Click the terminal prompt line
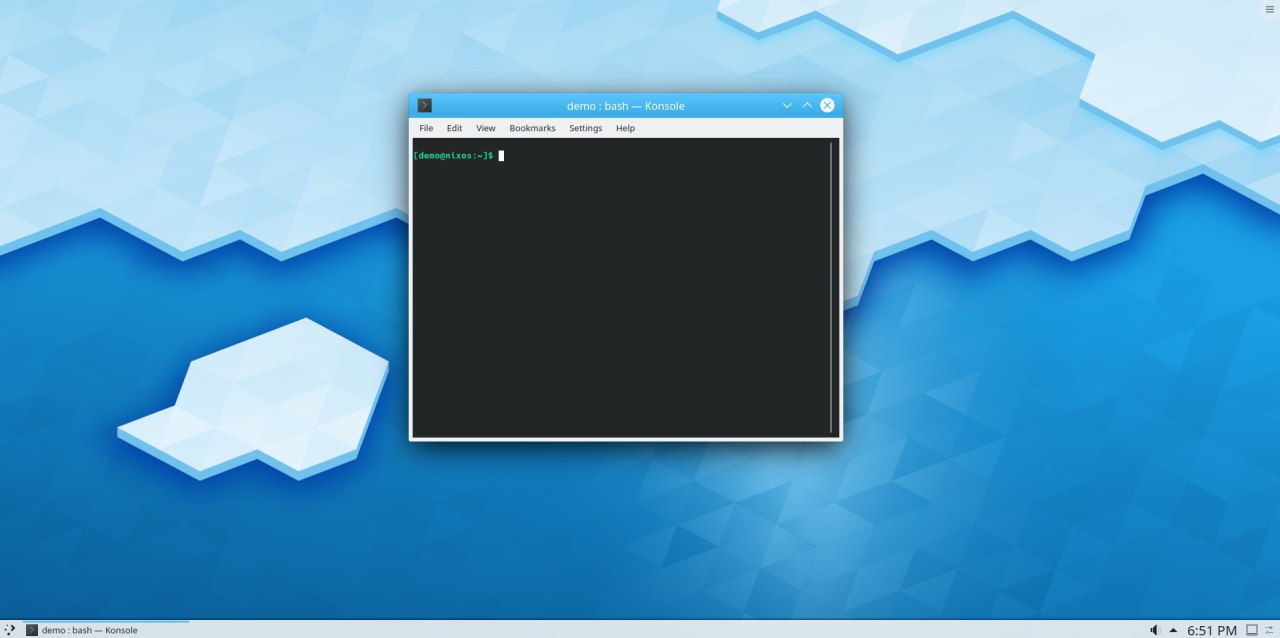1280x638 pixels. click(x=459, y=155)
